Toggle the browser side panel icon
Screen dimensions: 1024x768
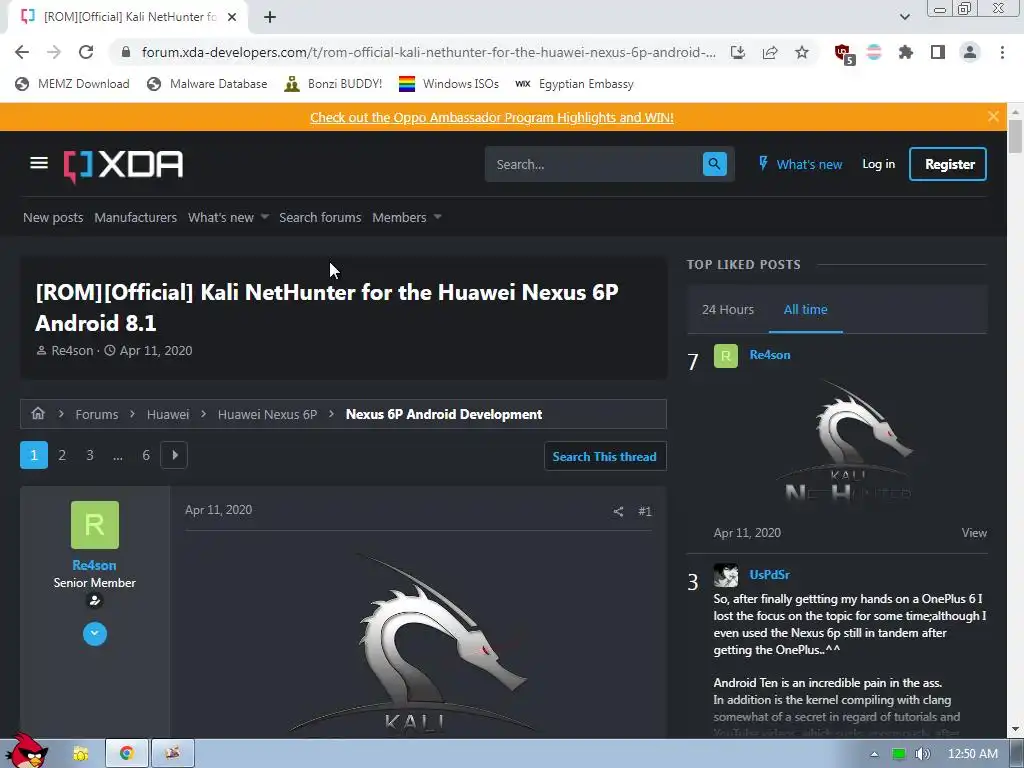(938, 52)
